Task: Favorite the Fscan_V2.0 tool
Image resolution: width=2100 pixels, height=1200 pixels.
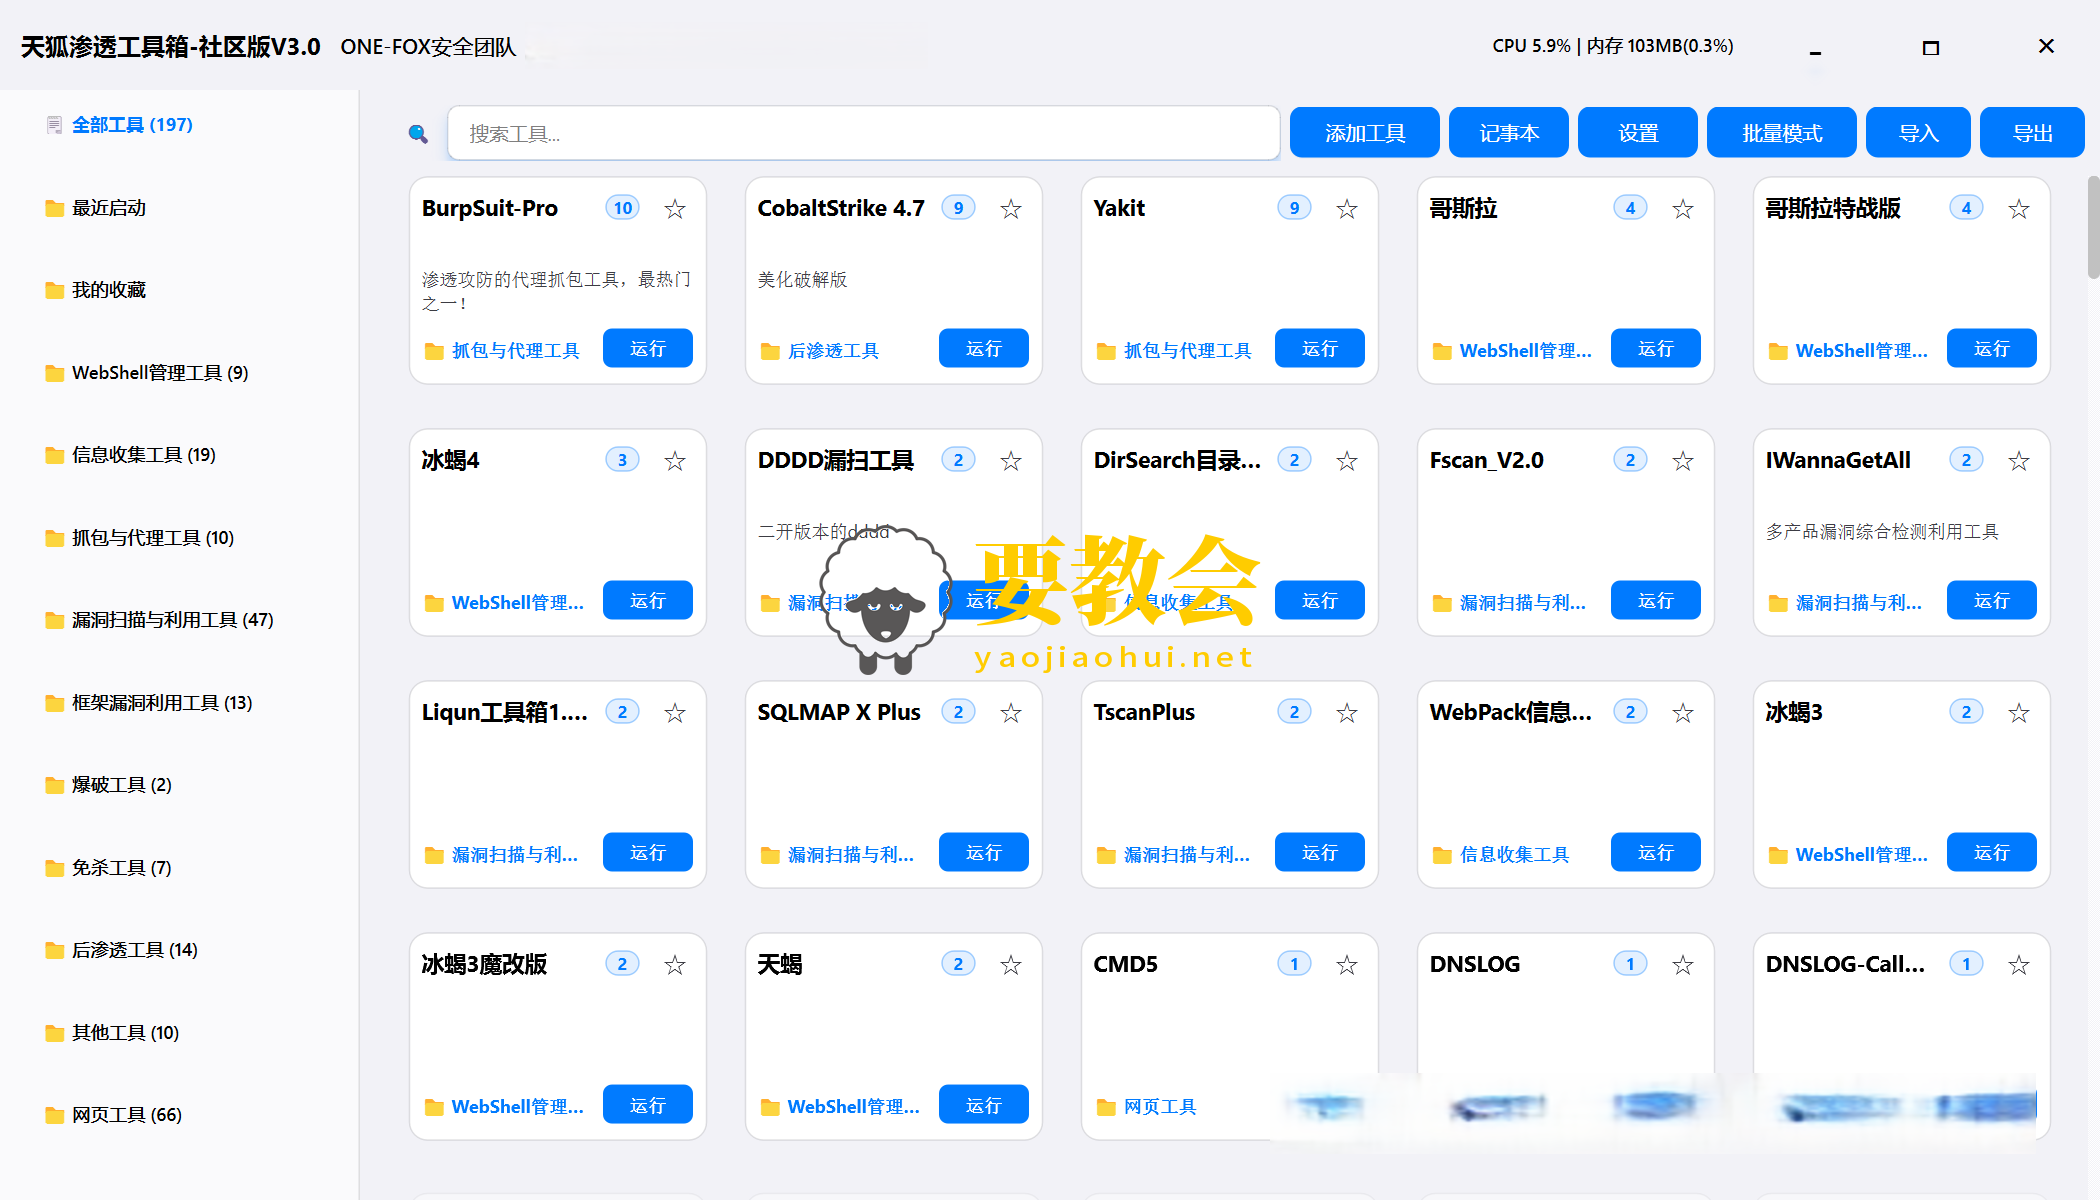Action: click(x=1682, y=461)
